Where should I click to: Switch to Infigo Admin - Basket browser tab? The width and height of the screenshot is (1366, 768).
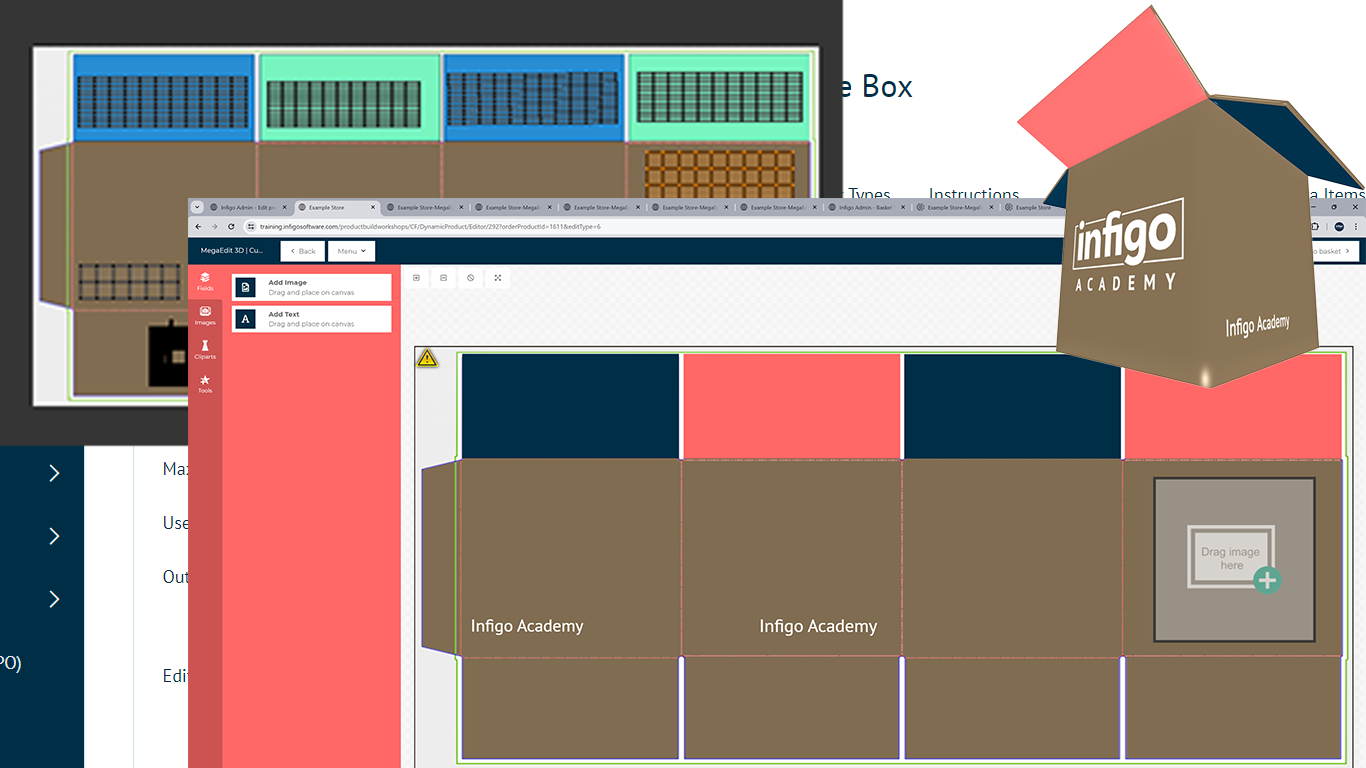pos(866,207)
